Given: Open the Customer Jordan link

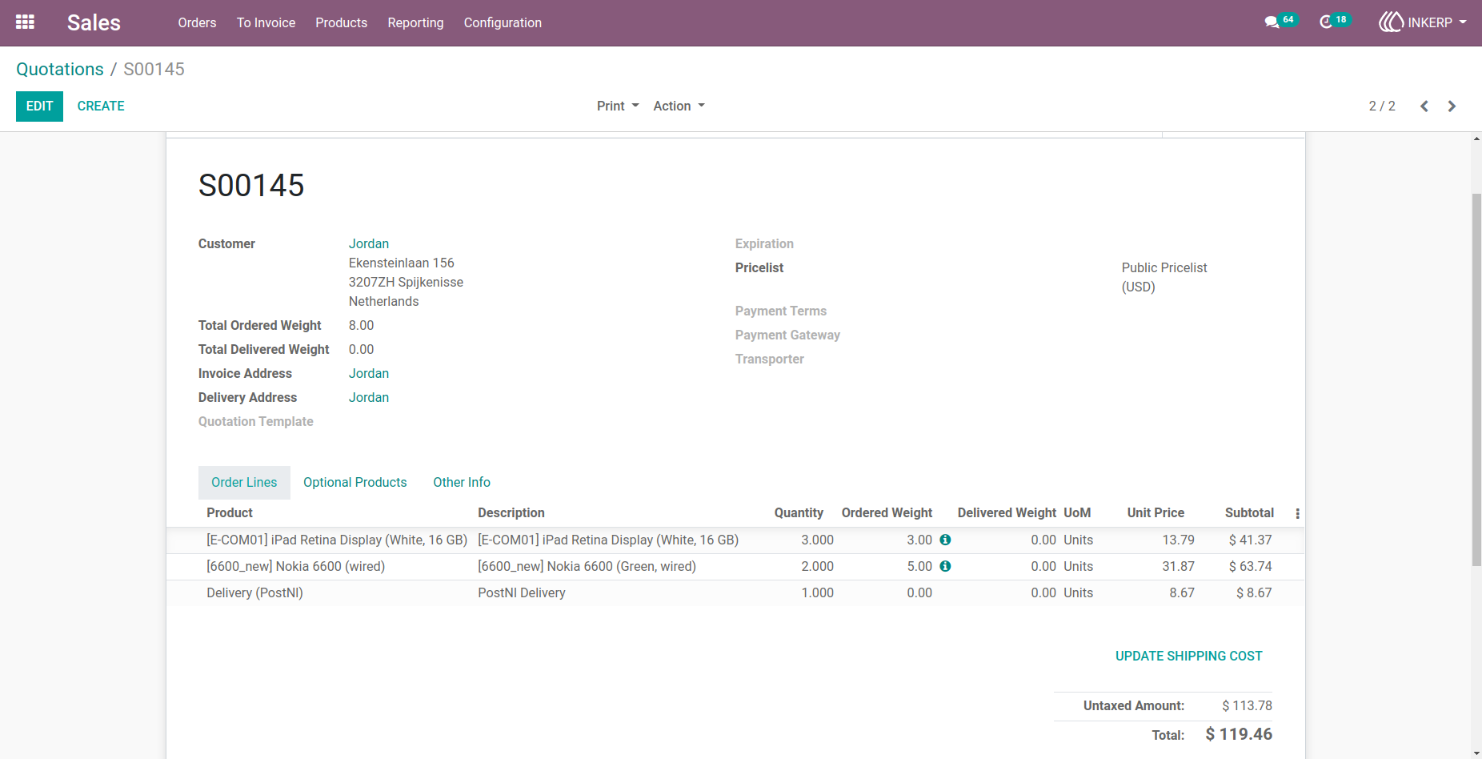Looking at the screenshot, I should coord(369,244).
